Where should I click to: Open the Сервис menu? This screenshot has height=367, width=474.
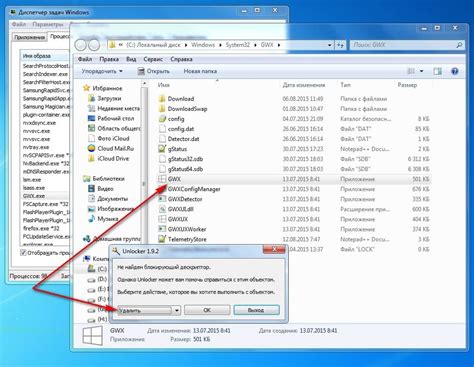[153, 59]
